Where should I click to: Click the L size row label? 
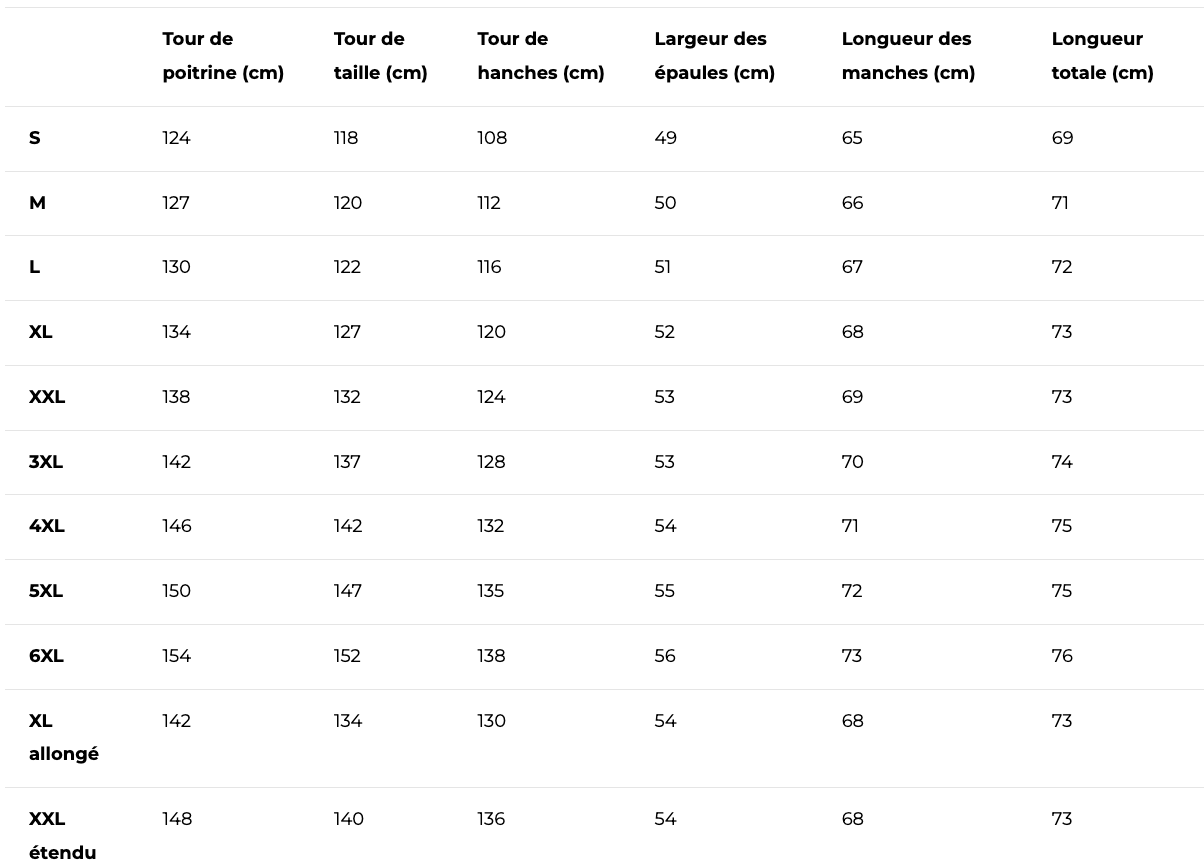[x=34, y=267]
